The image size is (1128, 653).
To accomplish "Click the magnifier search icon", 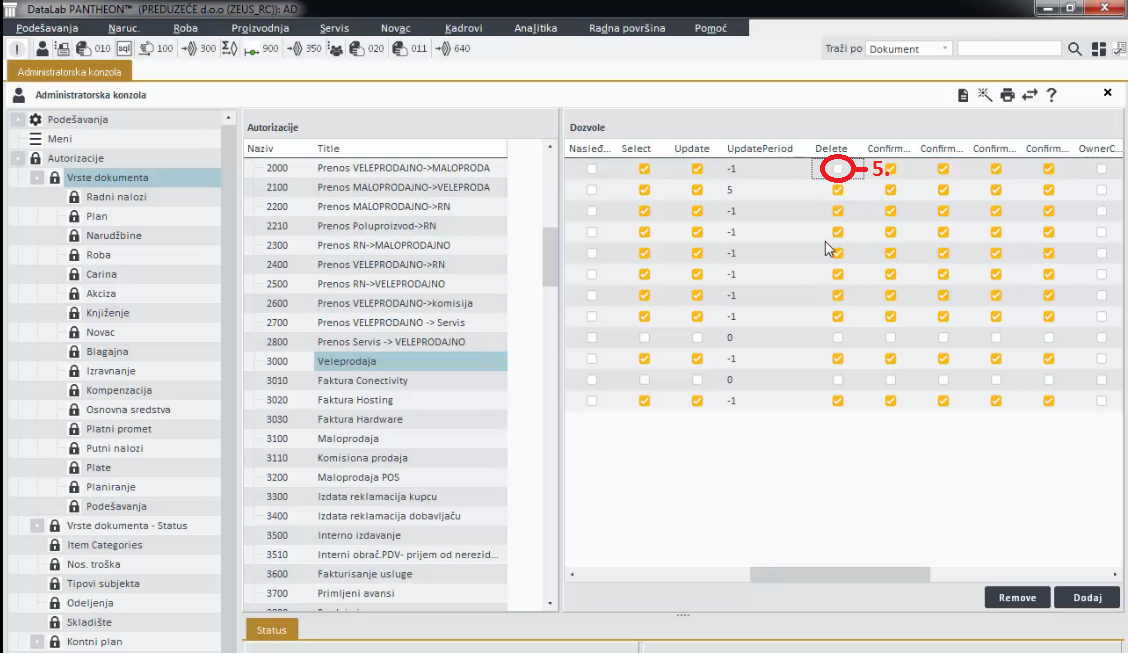I will [x=1075, y=49].
